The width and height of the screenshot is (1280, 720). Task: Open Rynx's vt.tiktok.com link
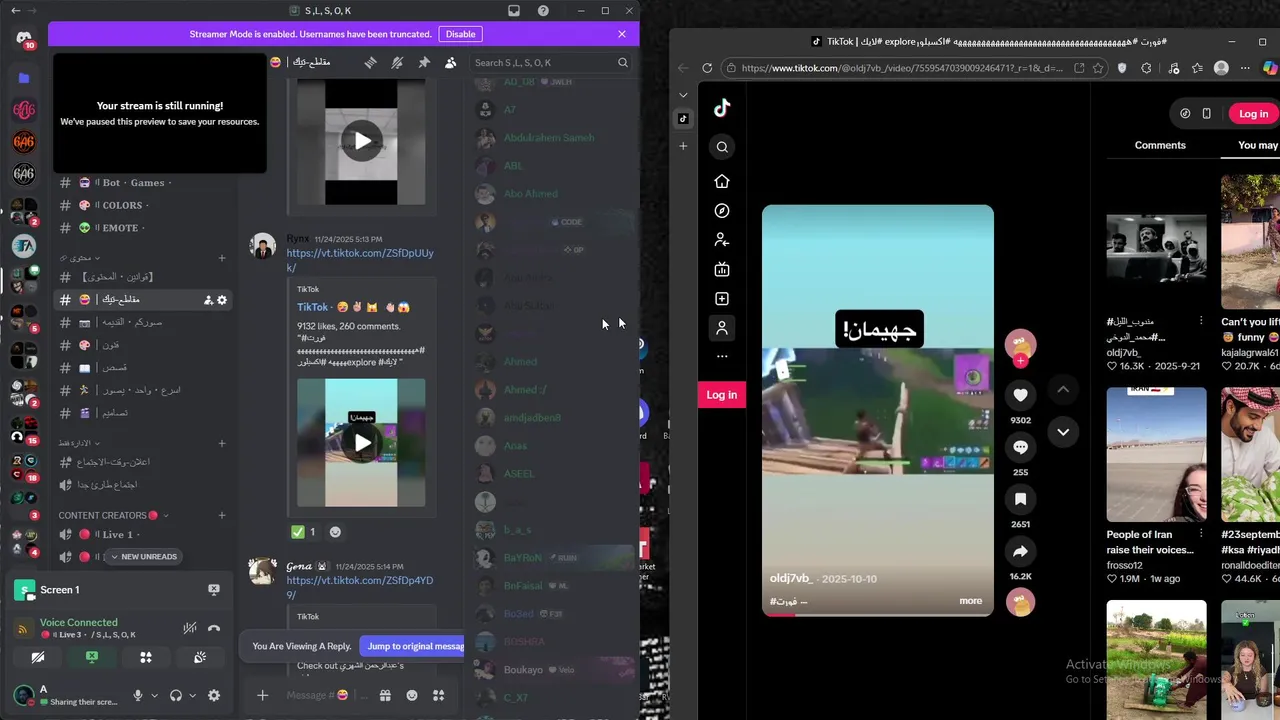360,260
